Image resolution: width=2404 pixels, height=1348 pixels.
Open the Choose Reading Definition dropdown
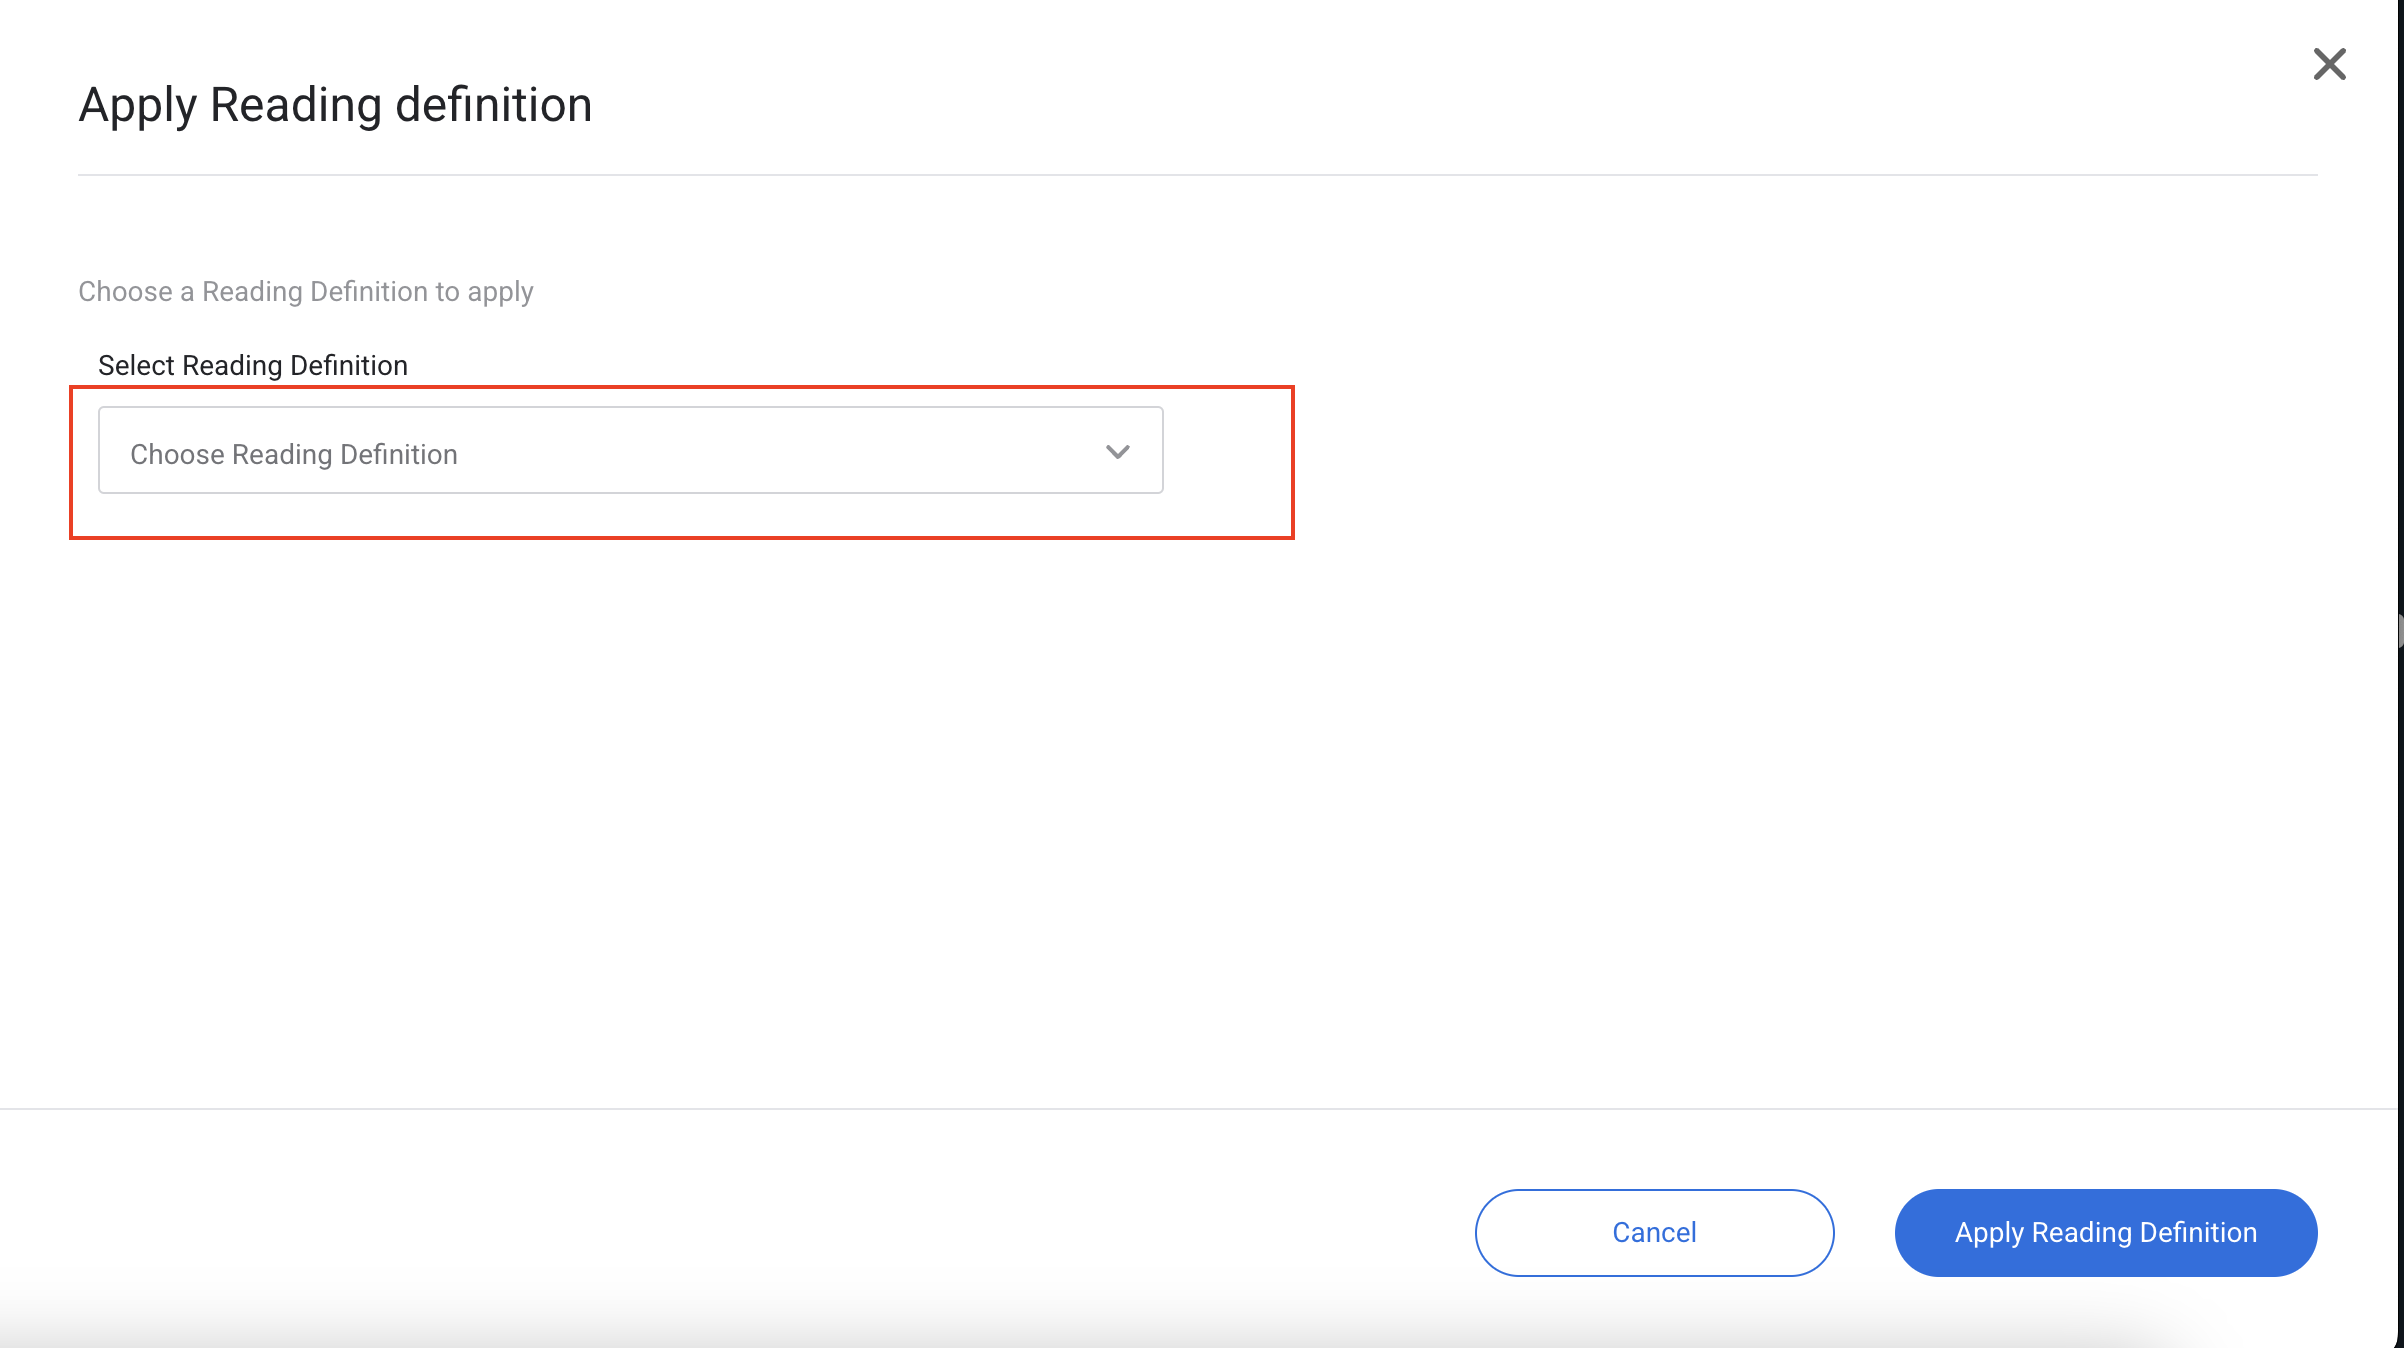click(630, 450)
